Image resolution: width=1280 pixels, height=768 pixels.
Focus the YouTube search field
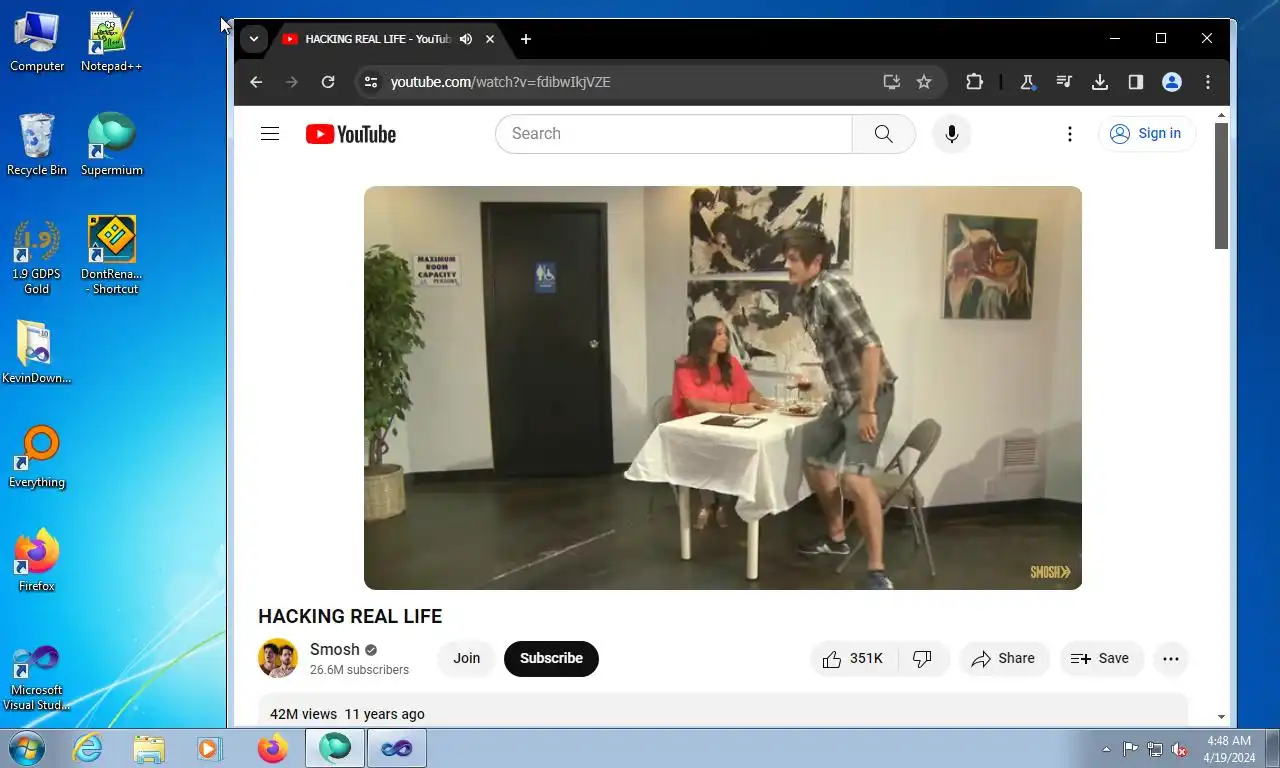(674, 134)
